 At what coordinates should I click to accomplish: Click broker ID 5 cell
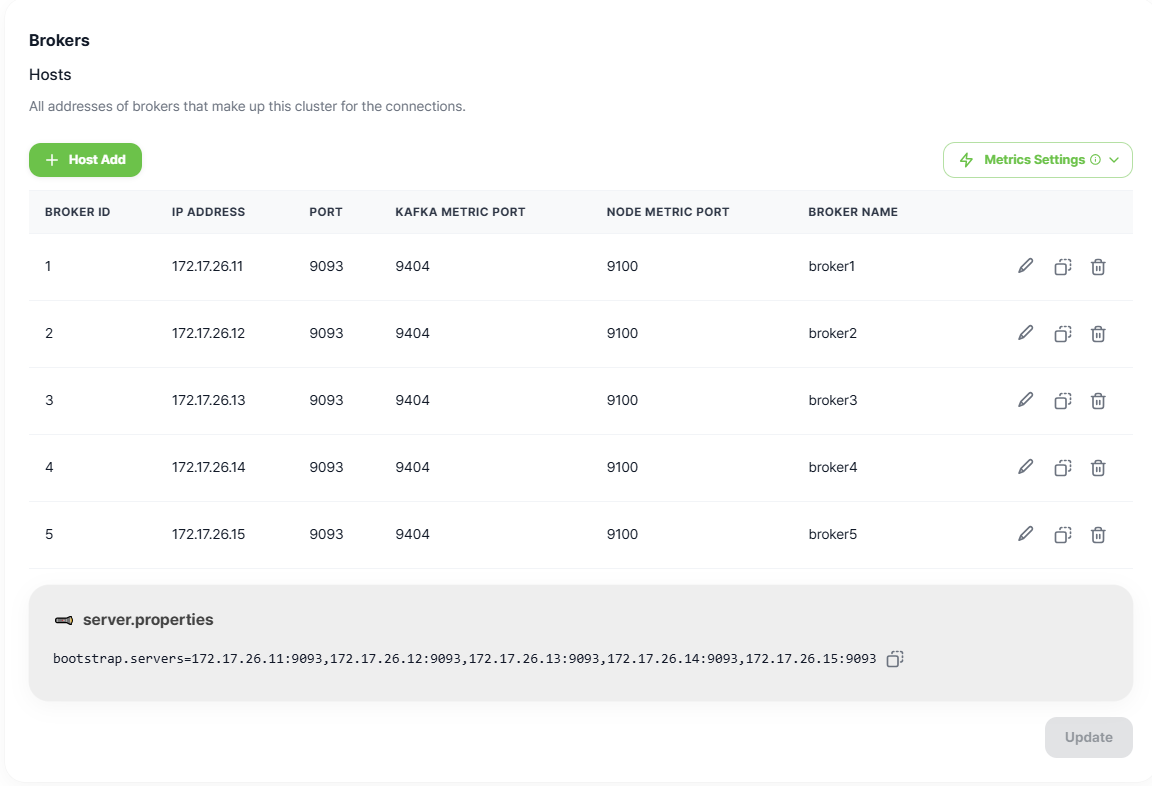(49, 533)
